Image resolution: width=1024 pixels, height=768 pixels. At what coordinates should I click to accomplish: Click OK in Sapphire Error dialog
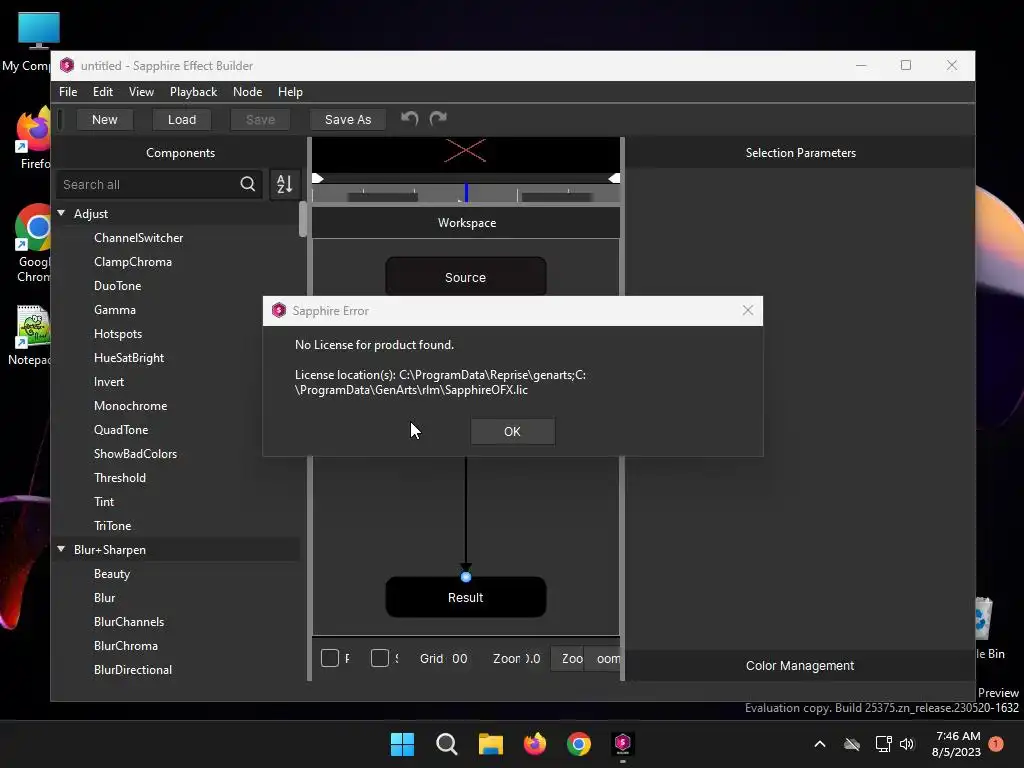point(513,432)
